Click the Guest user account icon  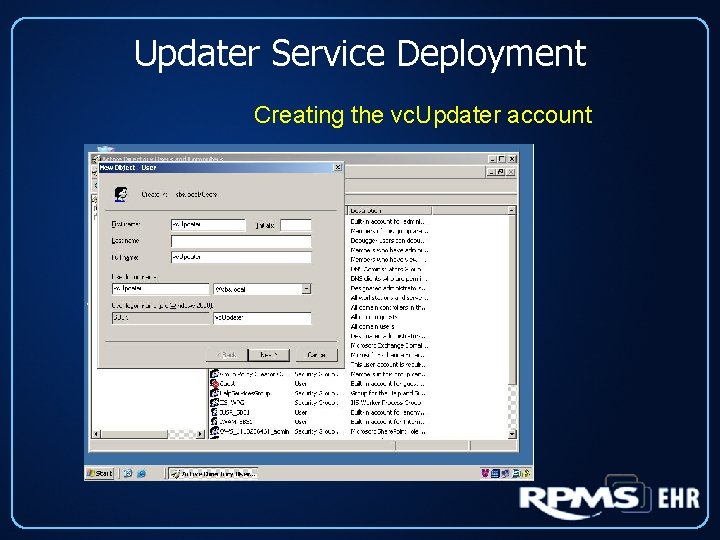tap(214, 383)
